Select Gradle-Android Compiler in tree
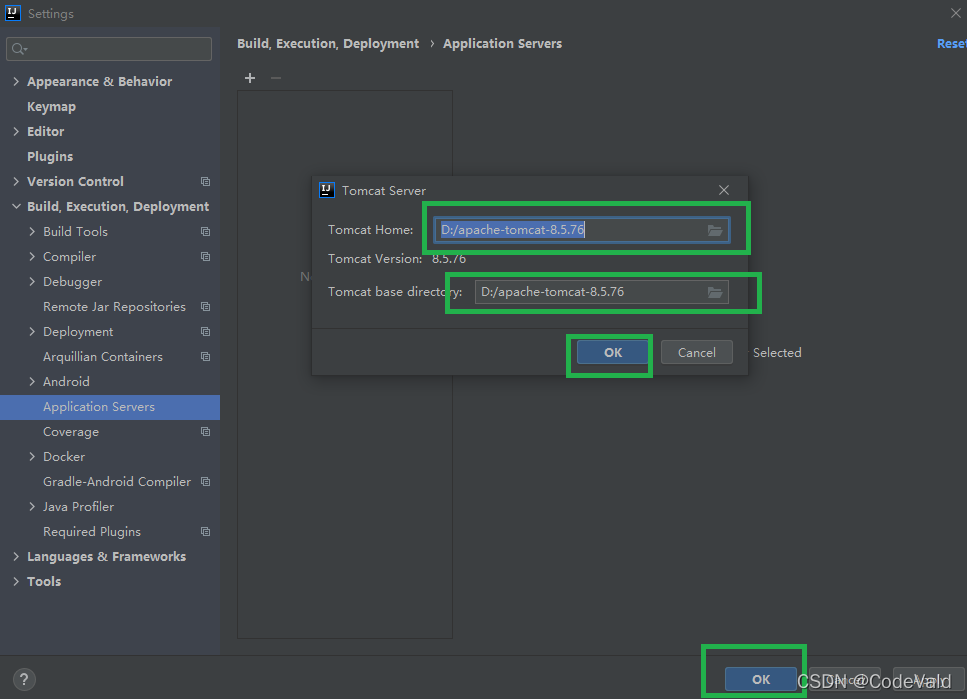The height and width of the screenshot is (699, 967). point(117,482)
